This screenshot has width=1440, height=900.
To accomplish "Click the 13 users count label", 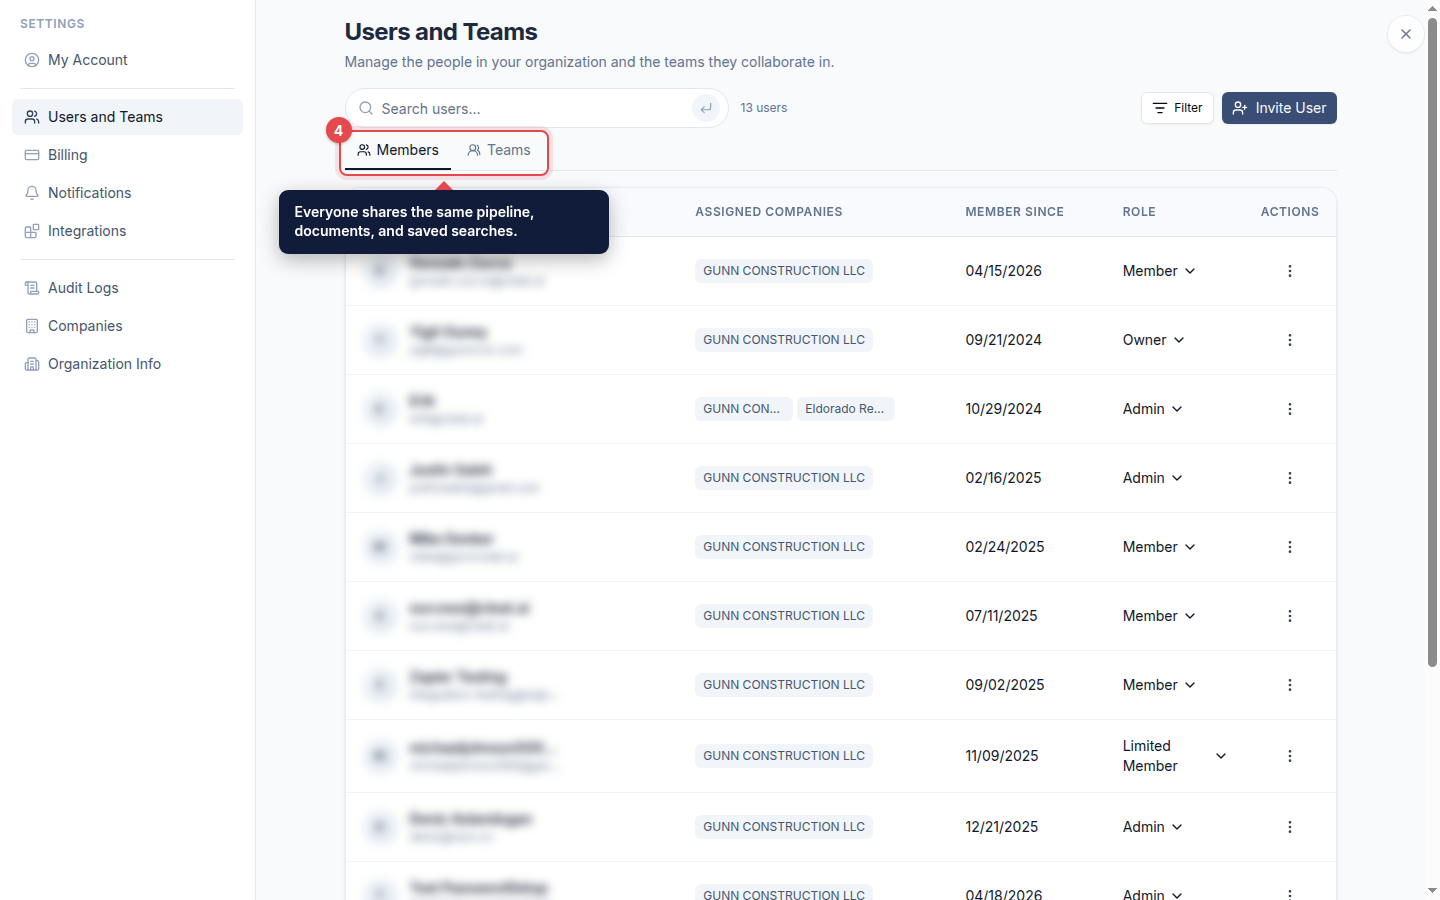I will [764, 108].
